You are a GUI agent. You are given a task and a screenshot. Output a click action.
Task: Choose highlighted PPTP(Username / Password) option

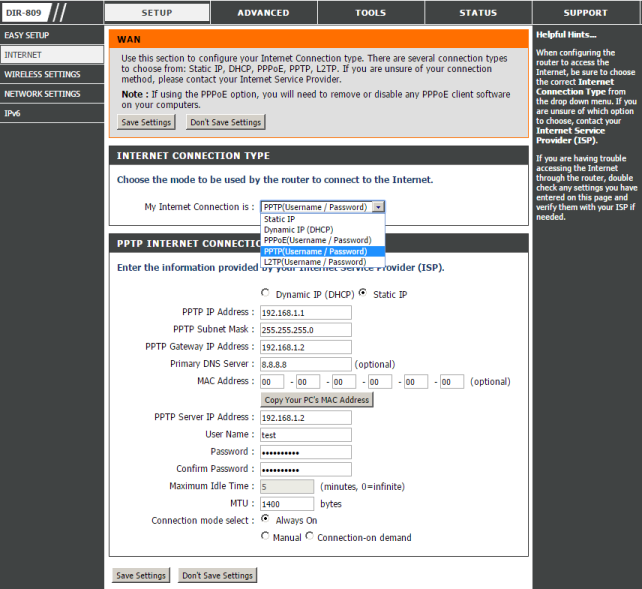click(x=323, y=251)
